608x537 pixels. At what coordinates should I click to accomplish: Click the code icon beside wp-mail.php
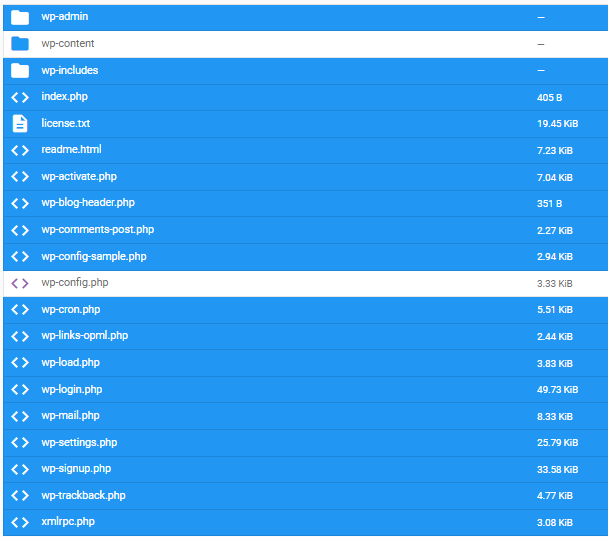(x=20, y=416)
